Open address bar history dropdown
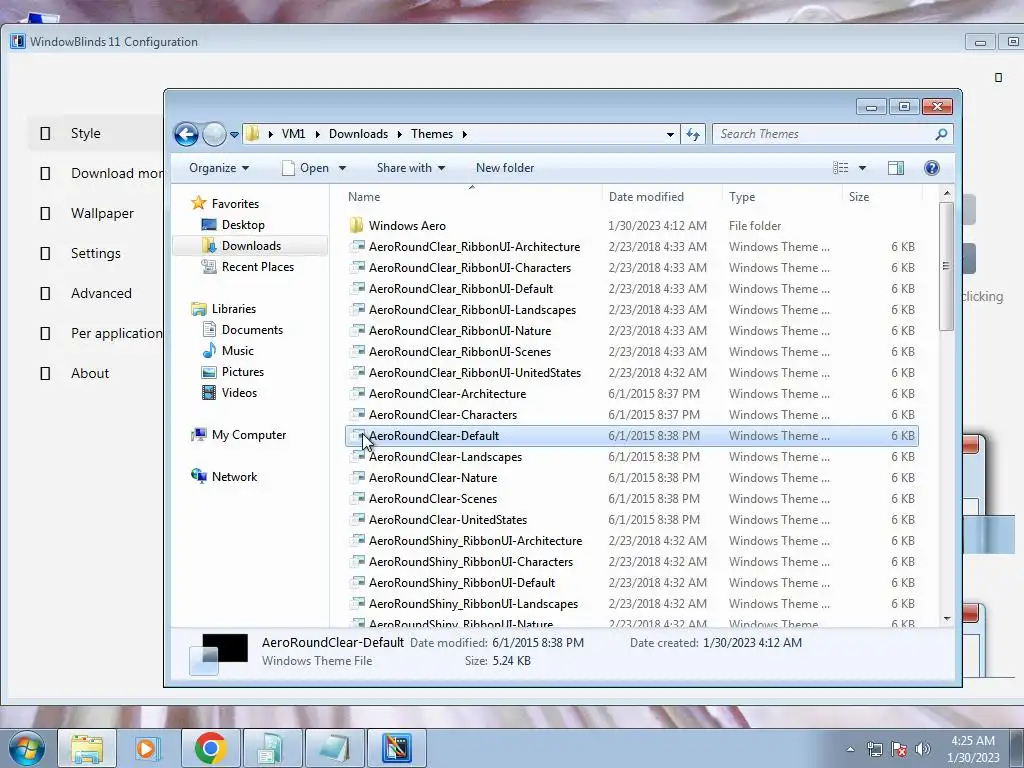This screenshot has height=768, width=1024. (x=670, y=135)
